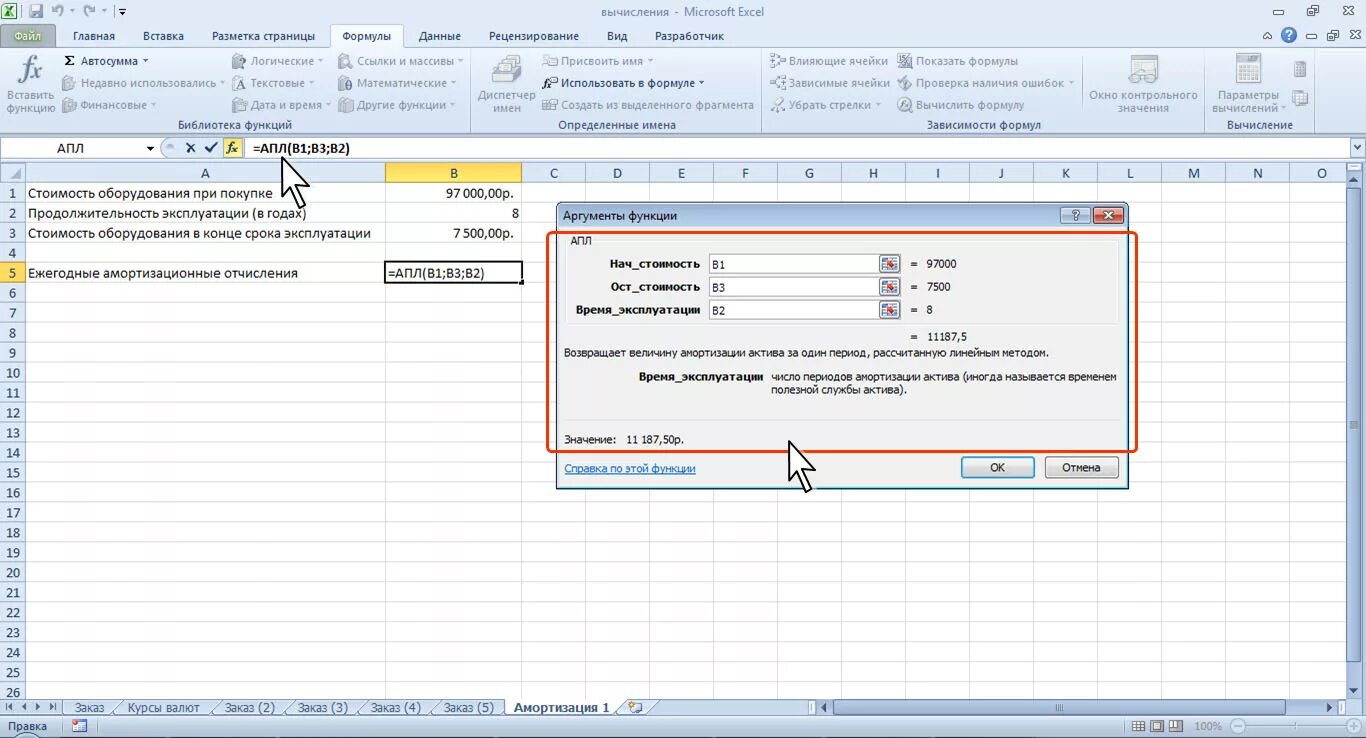1366x738 pixels.
Task: Open Excel Help blue question icon
Action: click(1290, 35)
